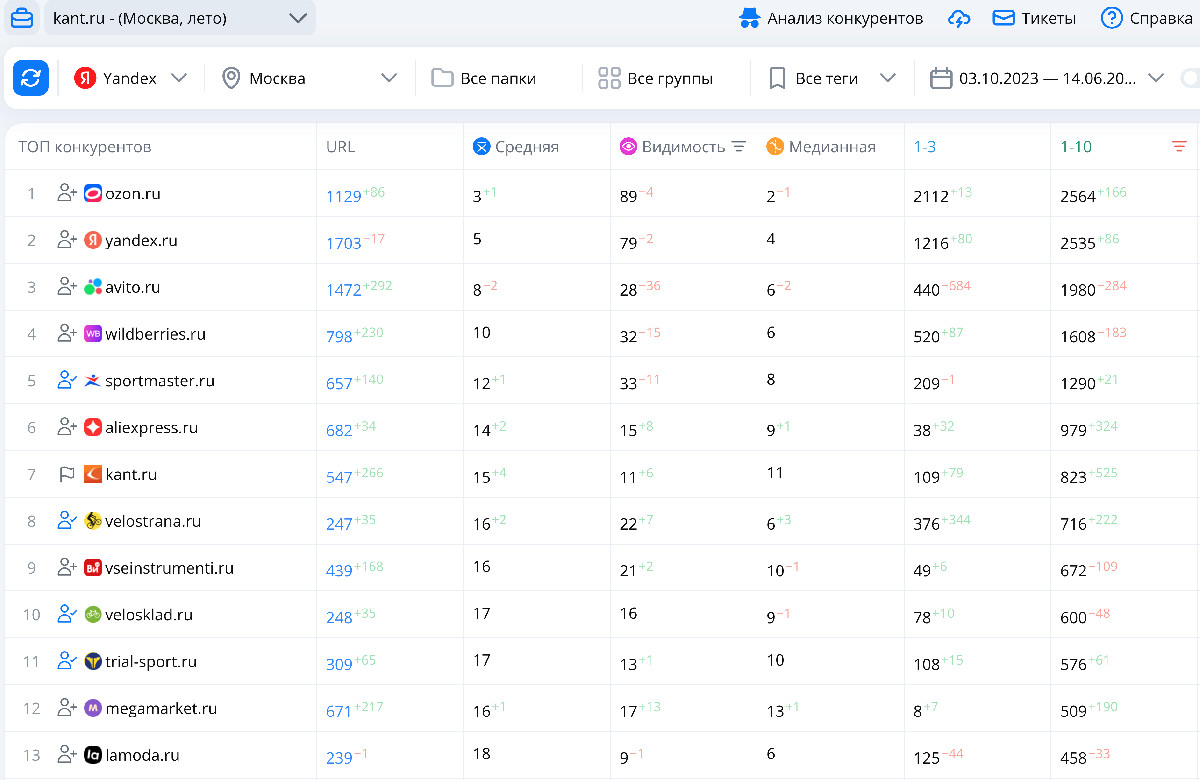The width and height of the screenshot is (1200, 780).
Task: Open URL count 1472 for avito.ru
Action: [344, 290]
